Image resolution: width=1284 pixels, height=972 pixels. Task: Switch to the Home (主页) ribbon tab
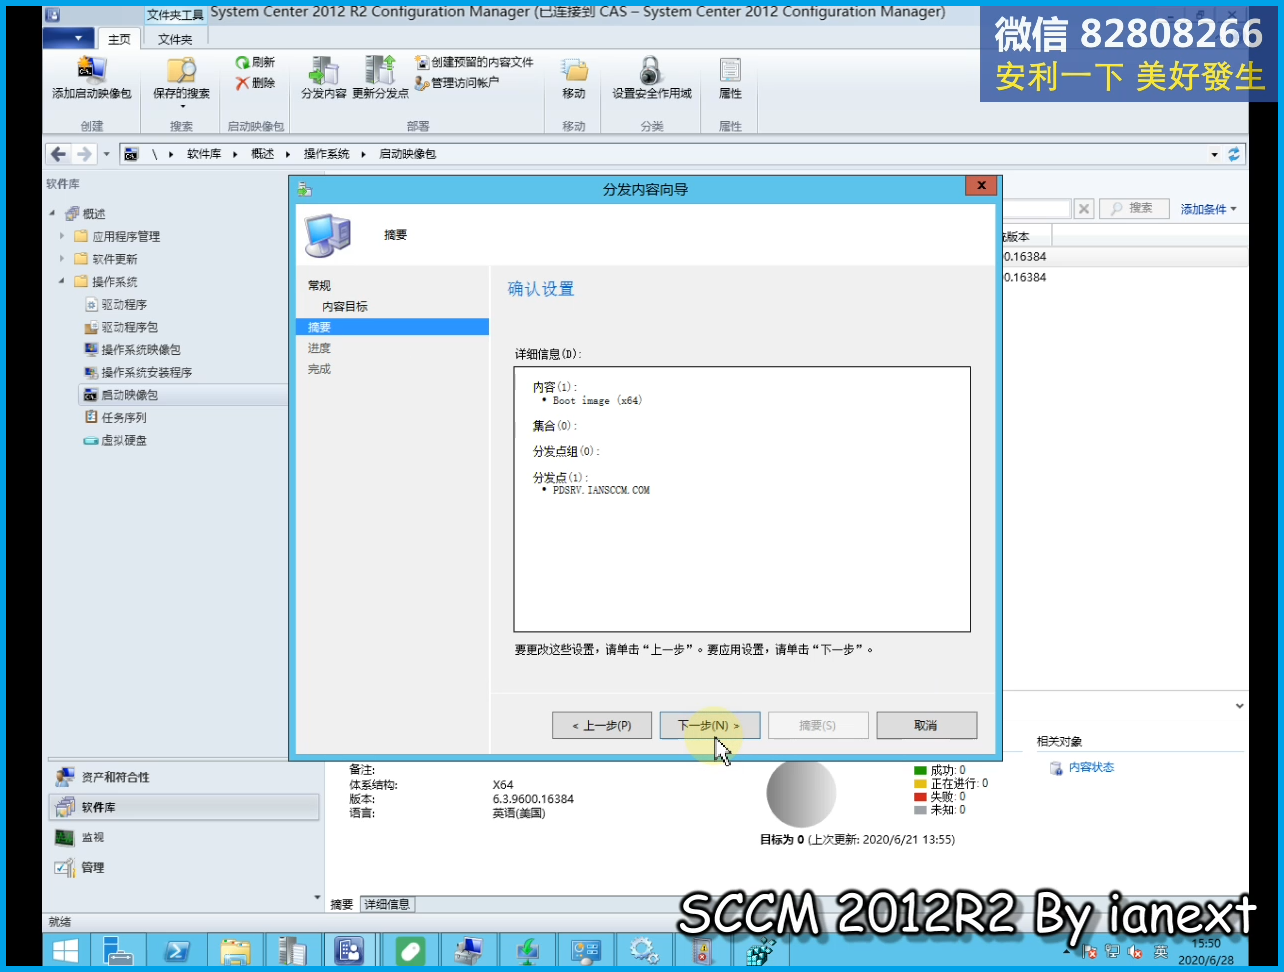click(119, 39)
